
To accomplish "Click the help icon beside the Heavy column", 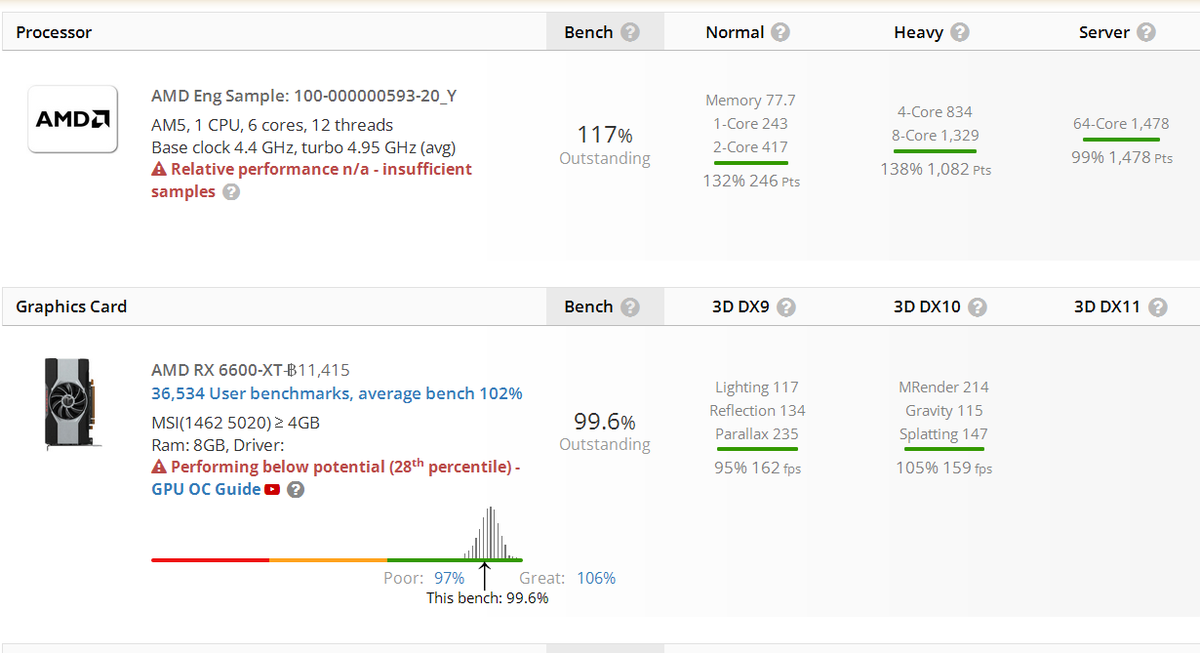I will click(961, 31).
